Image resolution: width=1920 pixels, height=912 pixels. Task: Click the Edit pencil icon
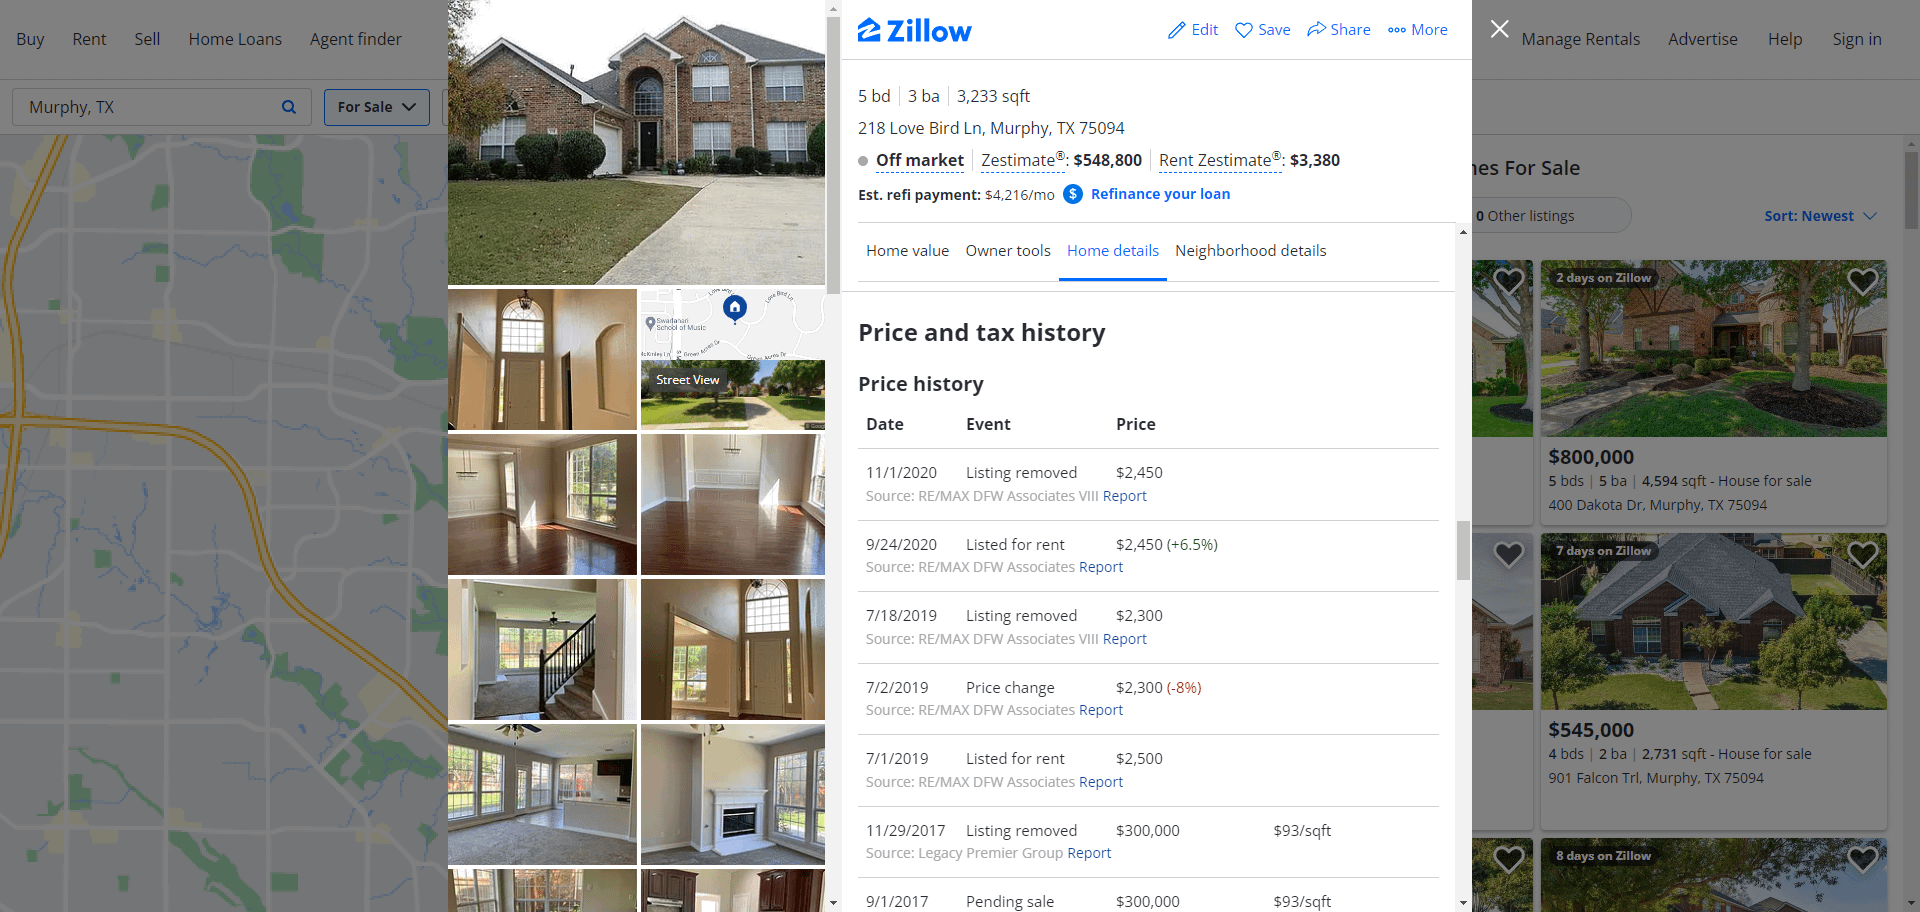(1176, 30)
